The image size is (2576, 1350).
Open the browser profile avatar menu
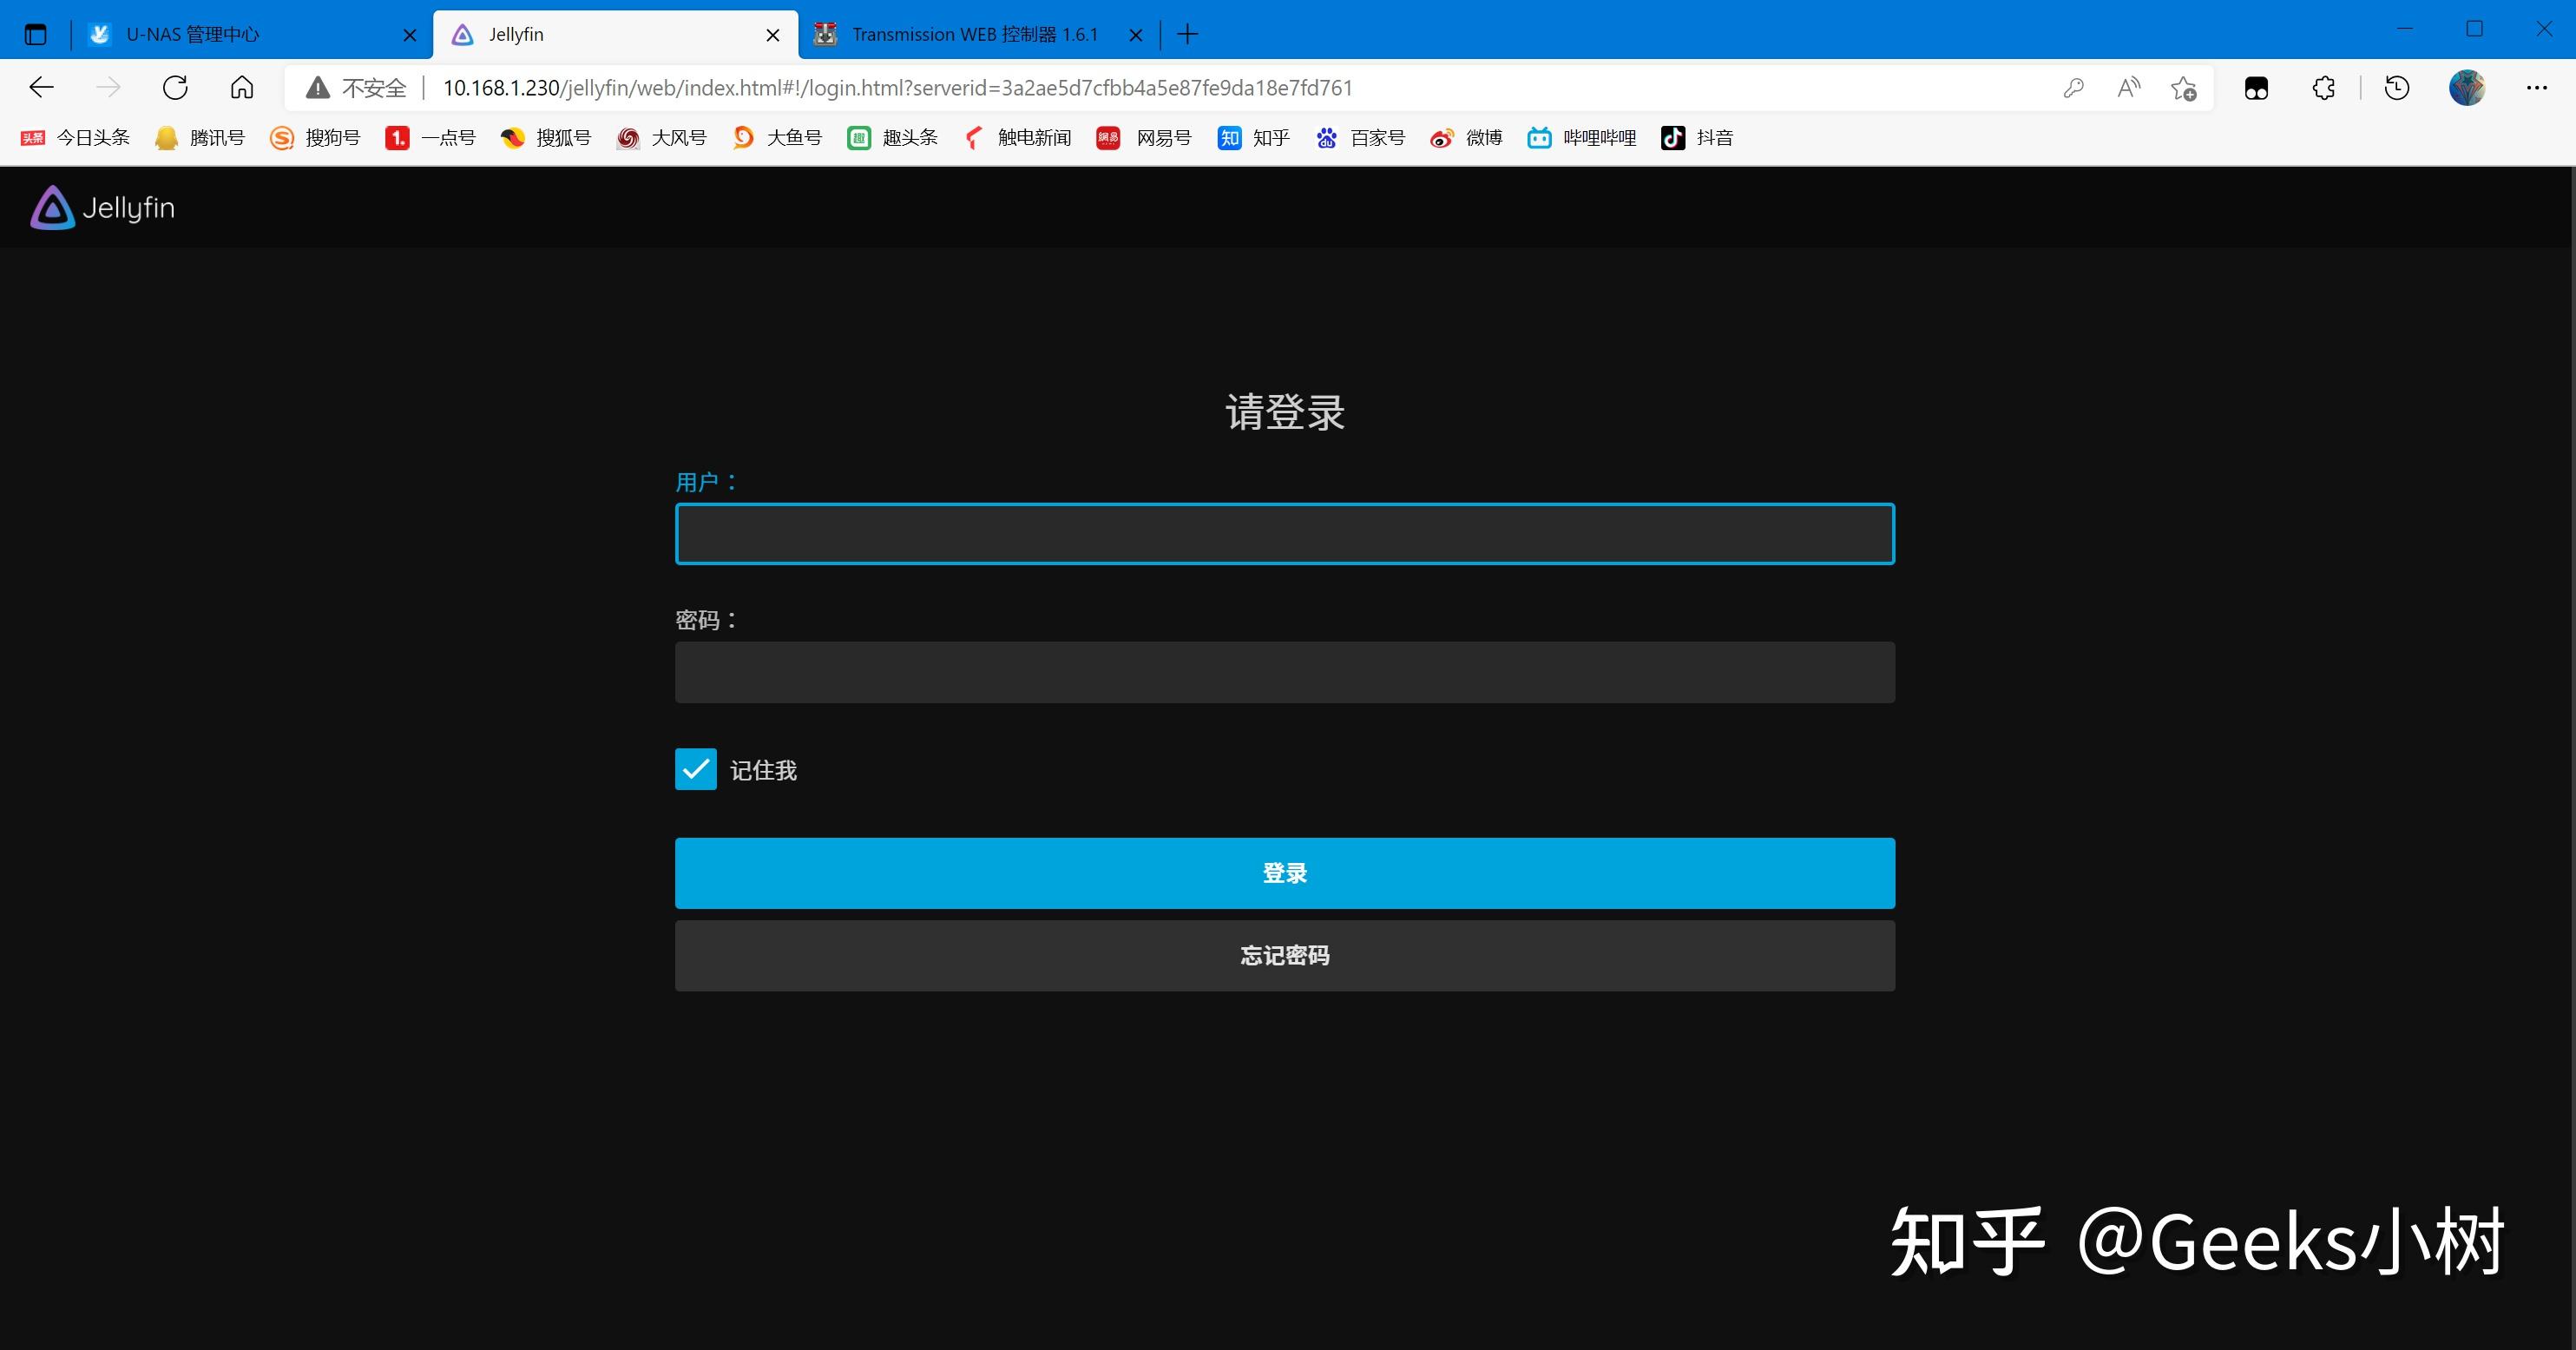2466,88
